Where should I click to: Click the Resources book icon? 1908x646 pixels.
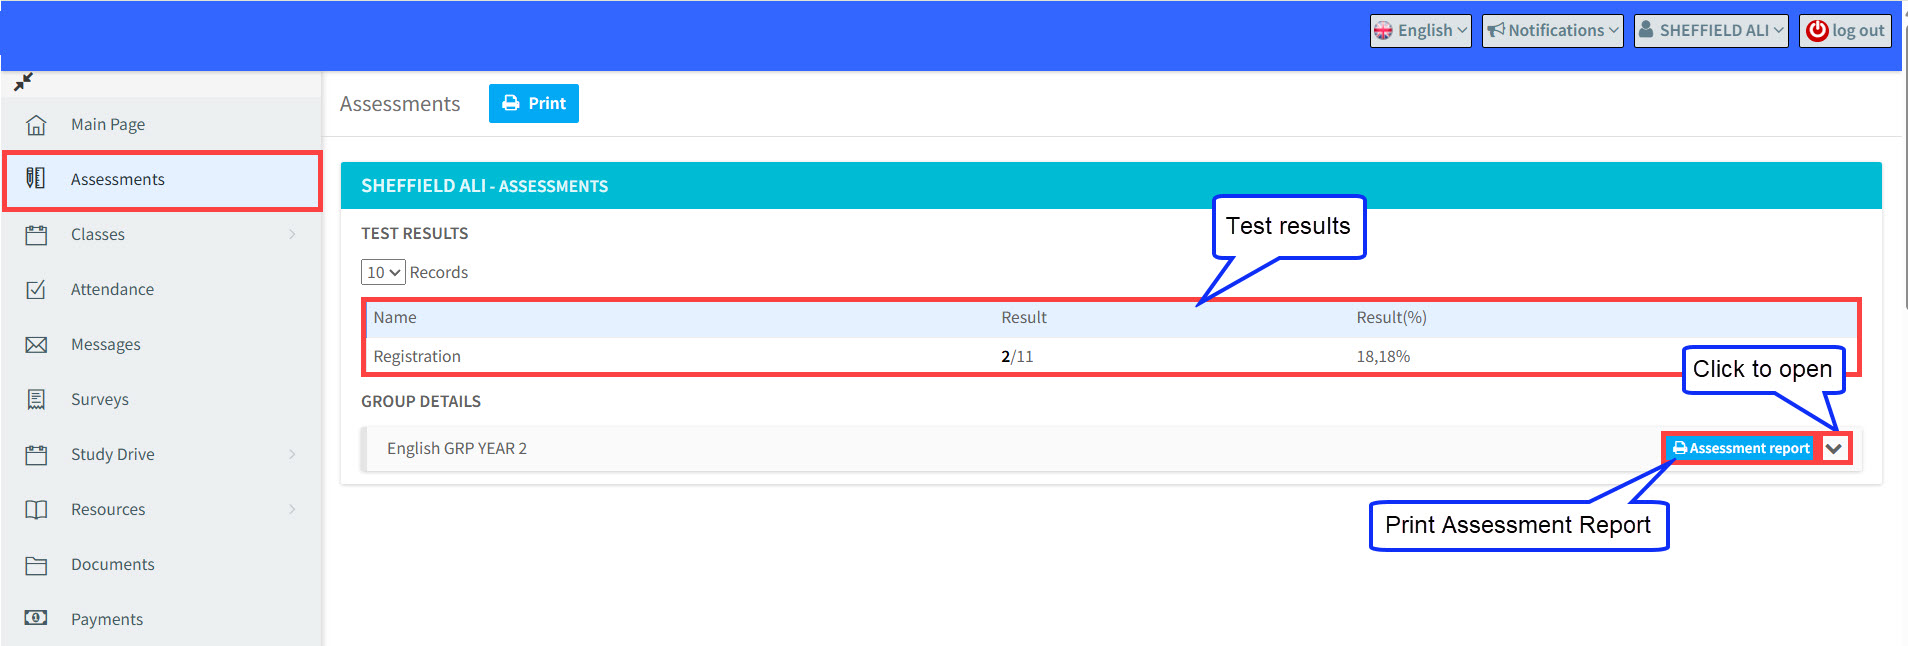coord(36,510)
